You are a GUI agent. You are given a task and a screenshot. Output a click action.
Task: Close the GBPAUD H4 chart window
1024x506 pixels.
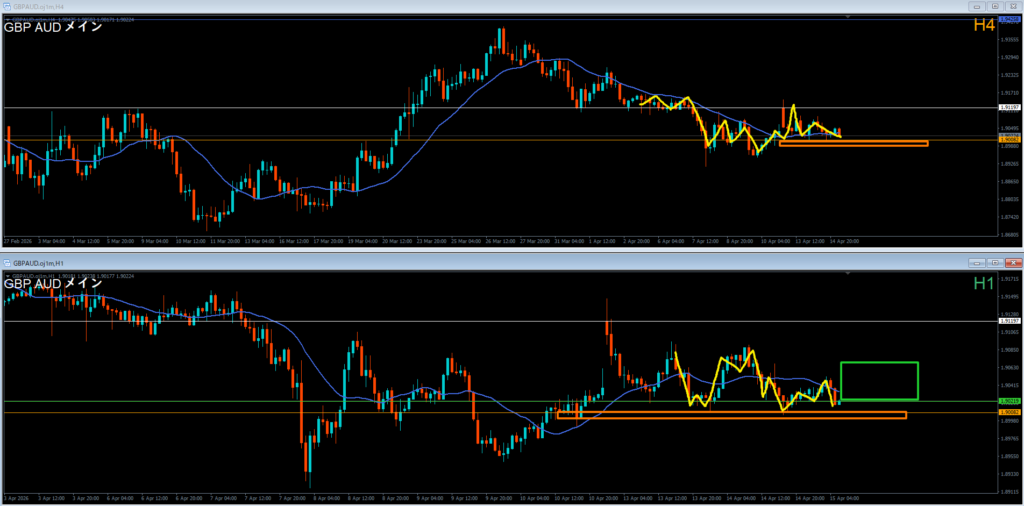click(1013, 7)
